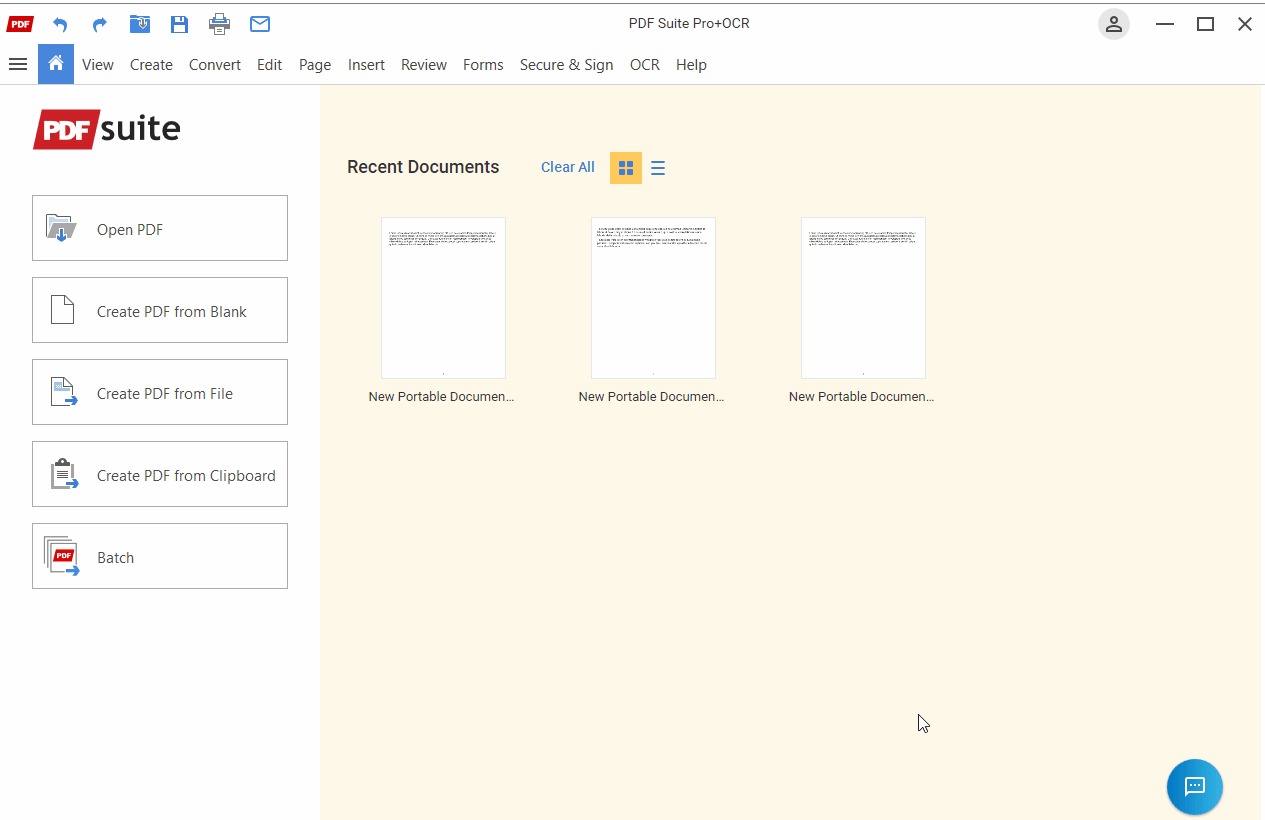The width and height of the screenshot is (1265, 820).
Task: Switch to grid view of recent documents
Action: tap(626, 168)
